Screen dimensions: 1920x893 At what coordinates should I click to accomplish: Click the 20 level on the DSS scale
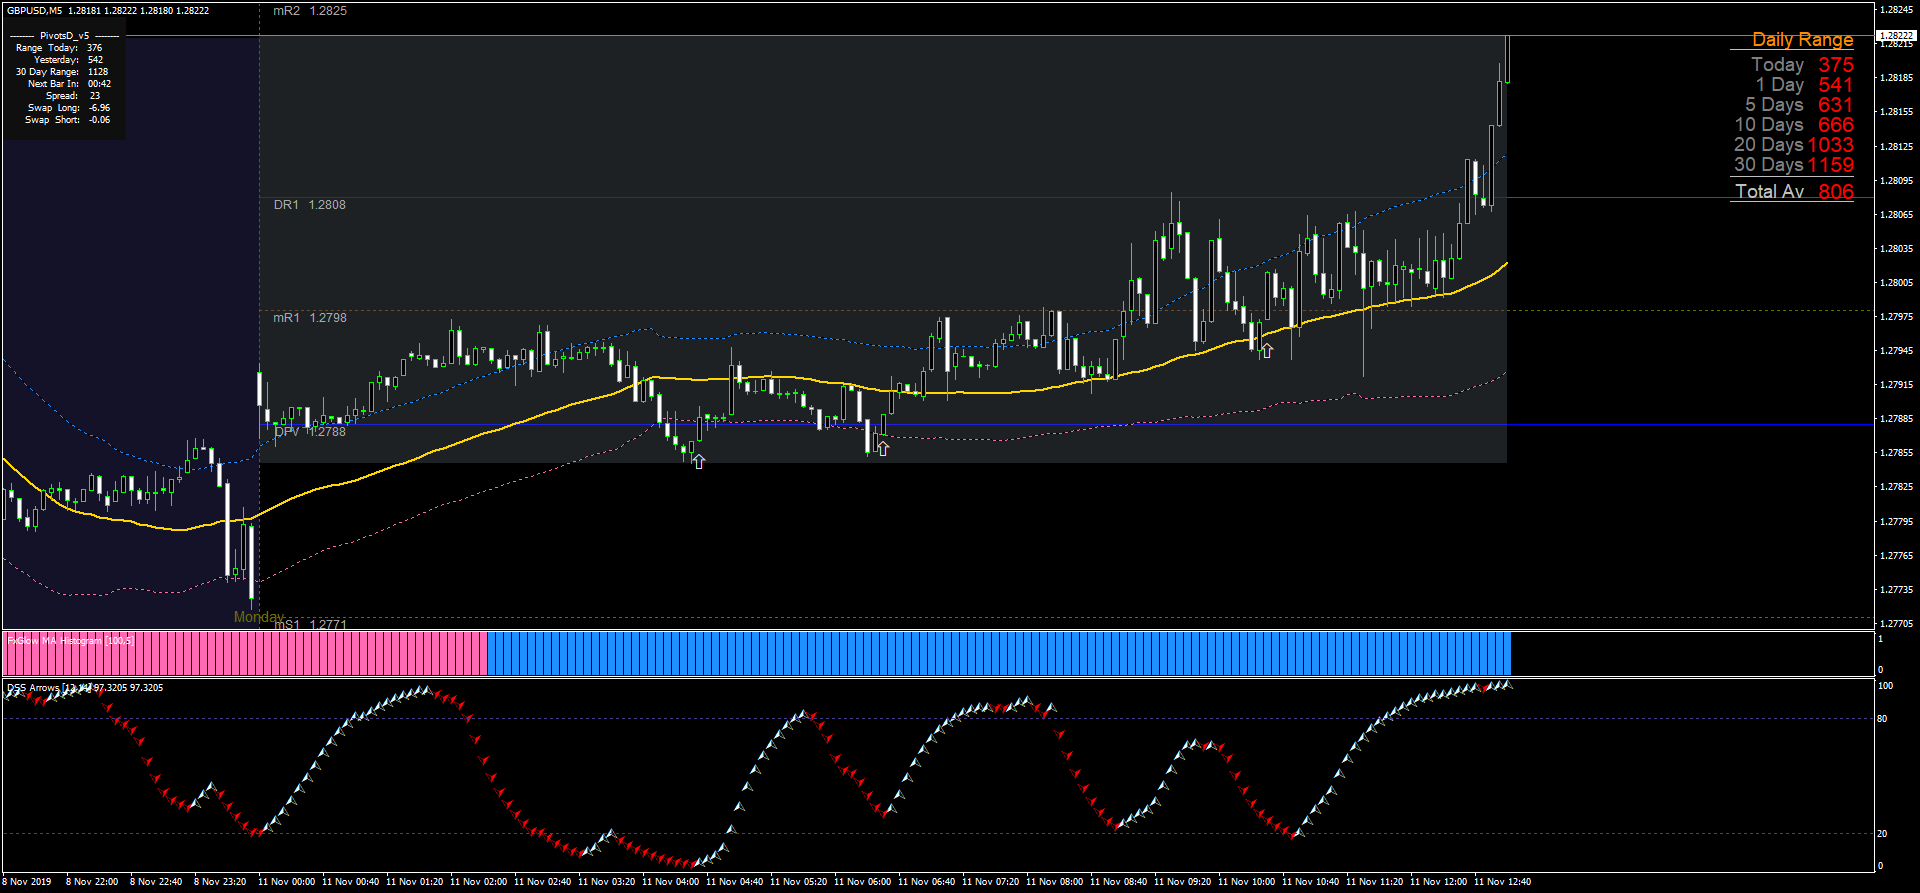pyautogui.click(x=1883, y=834)
